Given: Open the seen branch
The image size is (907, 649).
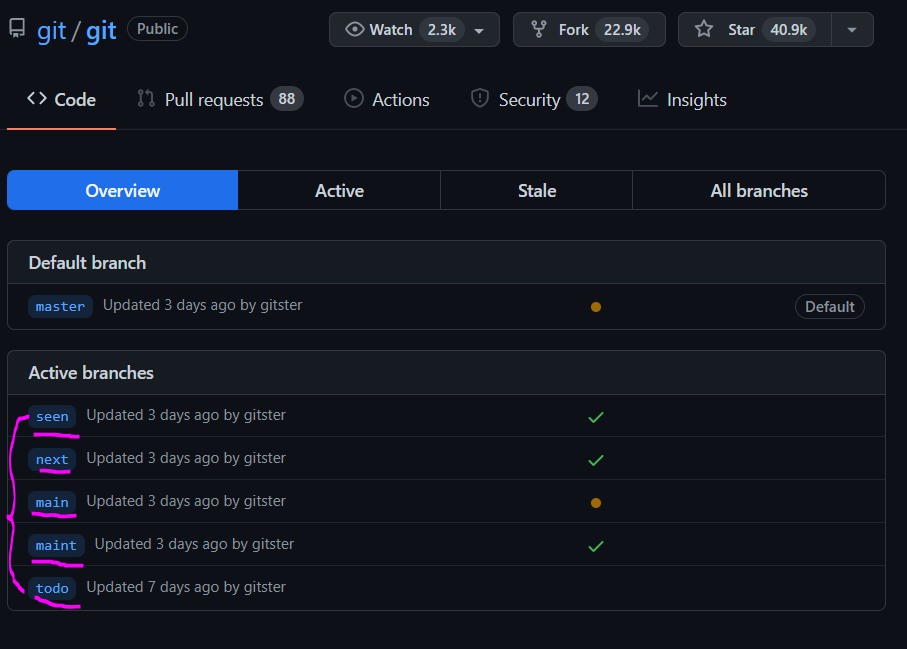Looking at the screenshot, I should point(52,416).
